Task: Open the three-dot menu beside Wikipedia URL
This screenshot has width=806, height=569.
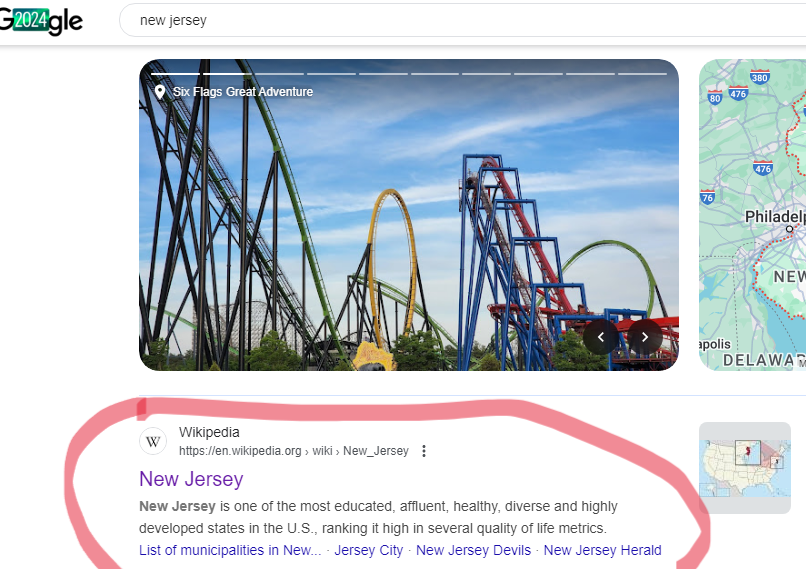Action: 424,451
